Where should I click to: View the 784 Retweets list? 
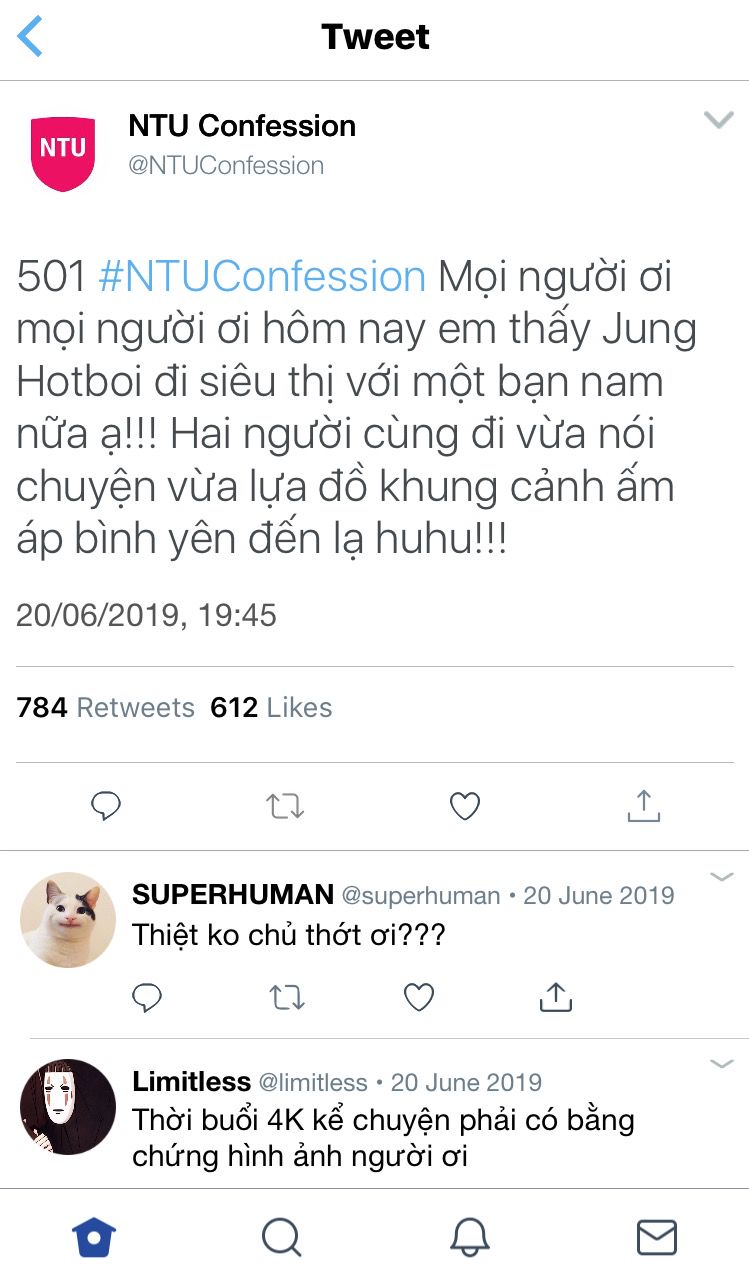point(105,708)
